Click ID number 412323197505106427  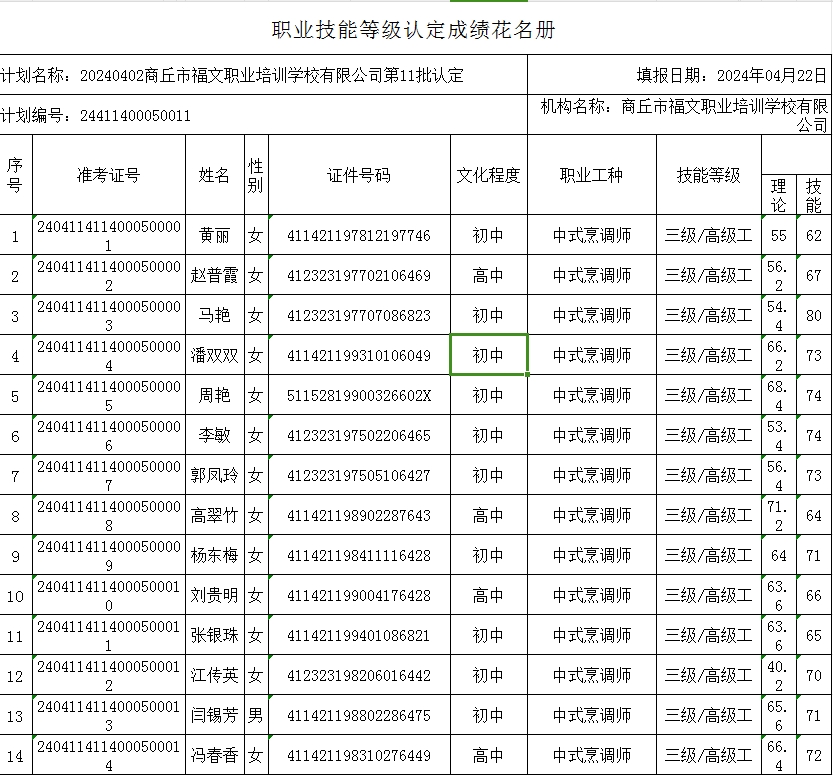pyautogui.click(x=359, y=475)
